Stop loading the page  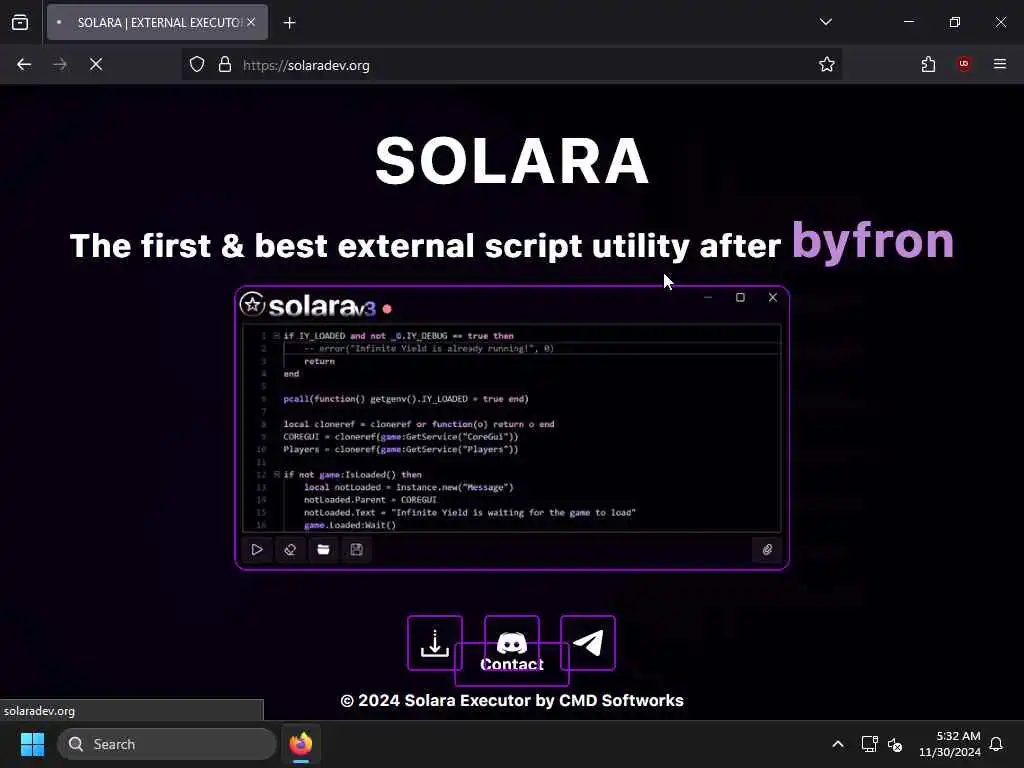[96, 65]
